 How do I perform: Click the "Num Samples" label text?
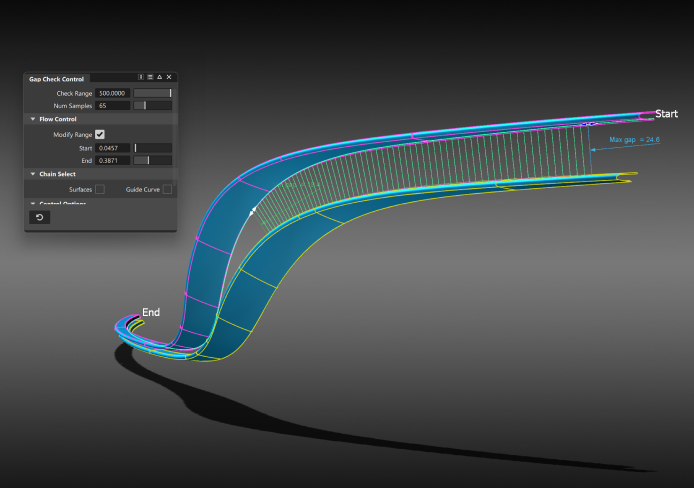(x=73, y=106)
